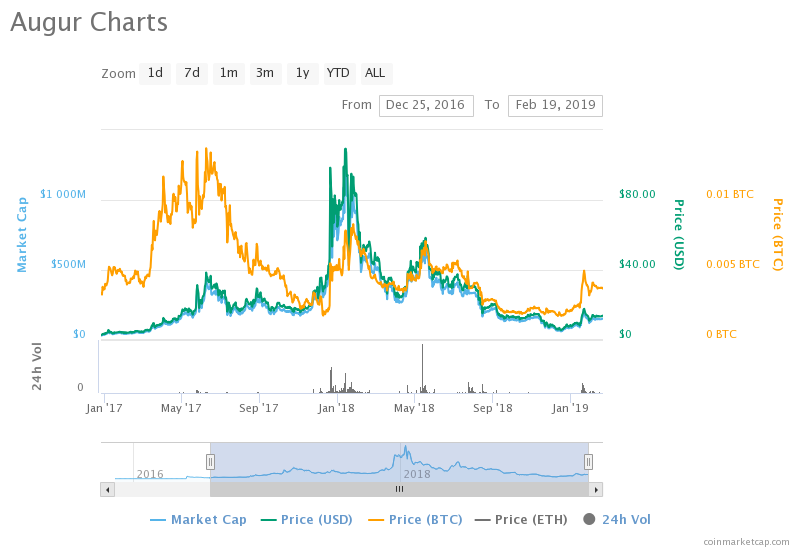This screenshot has width=800, height=550.
Task: Edit the From date field
Action: [x=426, y=106]
